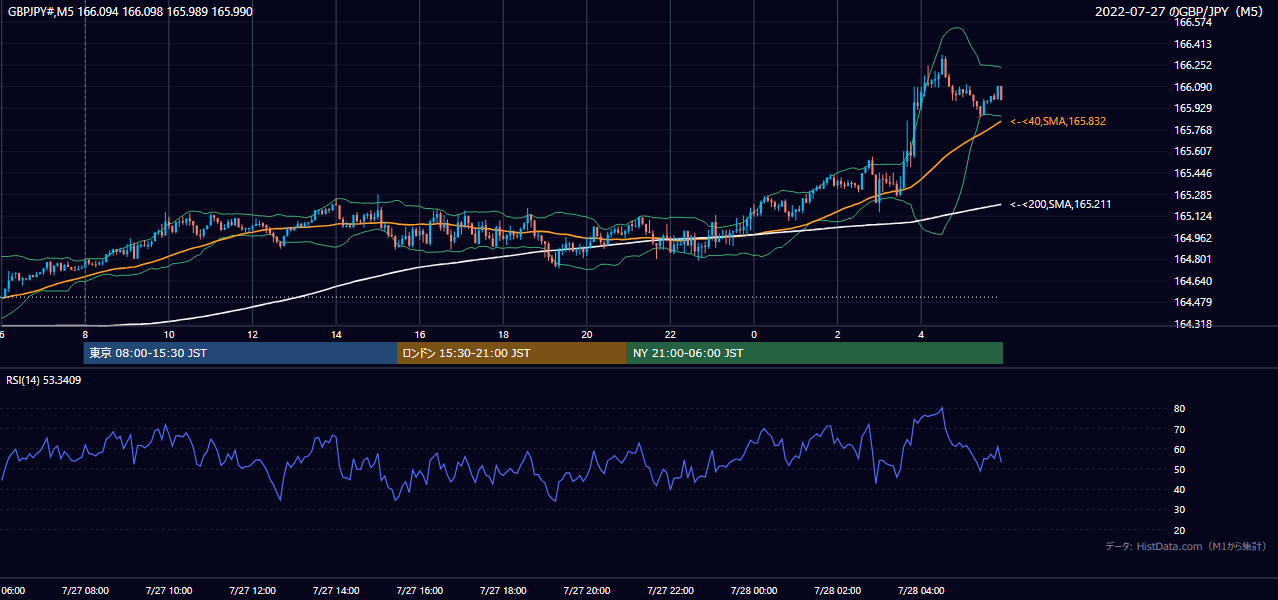This screenshot has height=600, width=1278.
Task: Click time axis label 7/27 18:00
Action: pyautogui.click(x=503, y=591)
